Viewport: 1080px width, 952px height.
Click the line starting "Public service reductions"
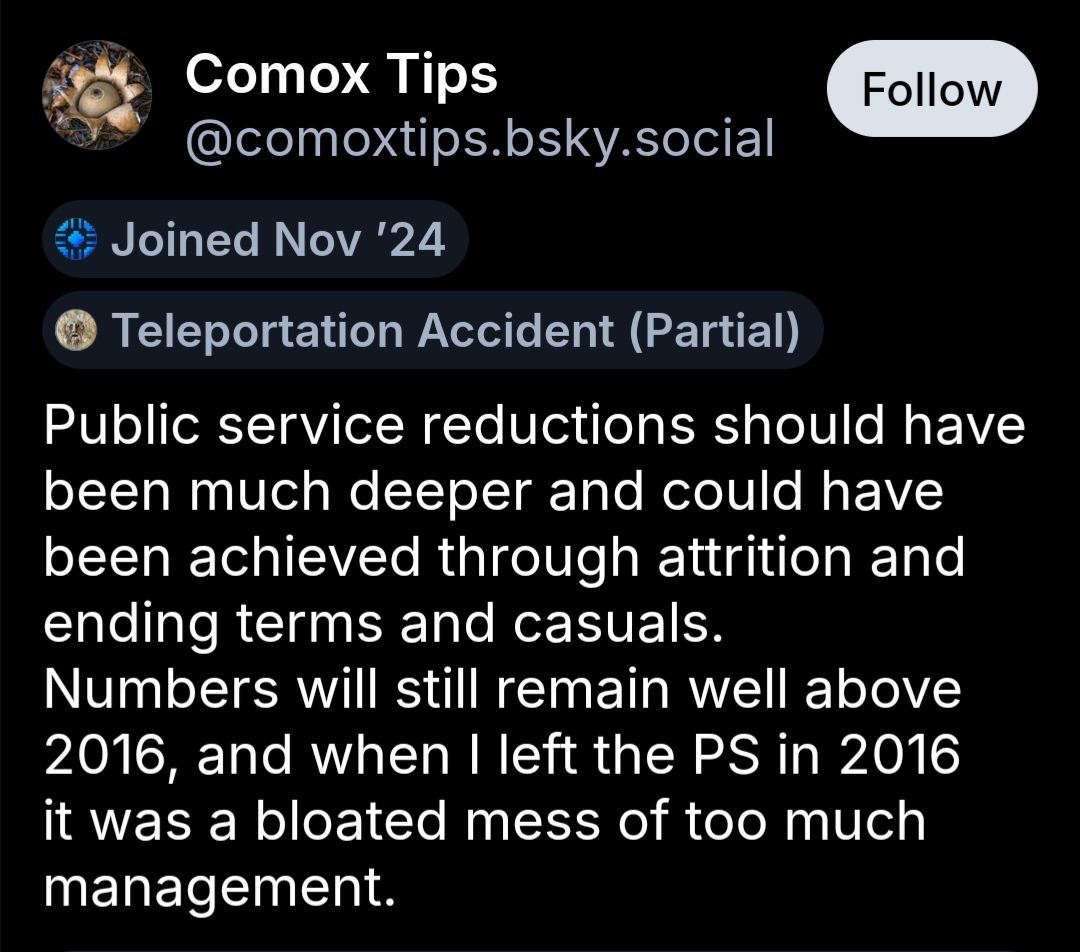(x=535, y=426)
